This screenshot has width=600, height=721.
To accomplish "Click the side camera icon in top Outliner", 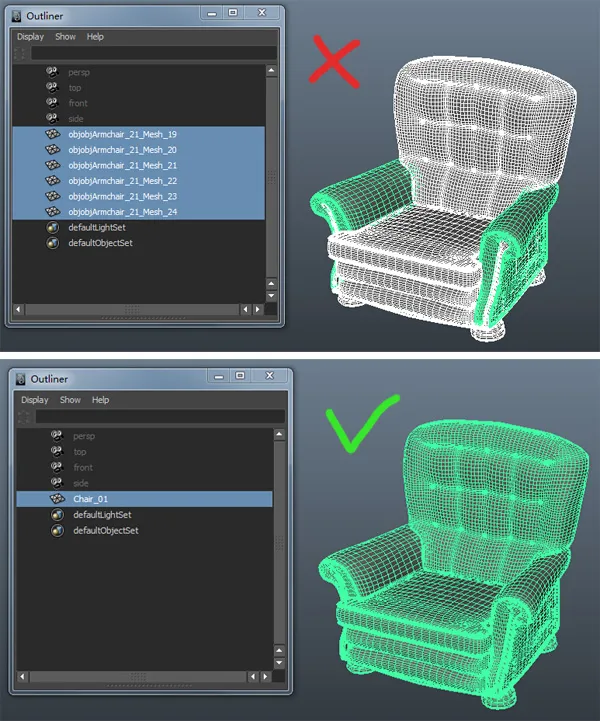I will pos(52,119).
